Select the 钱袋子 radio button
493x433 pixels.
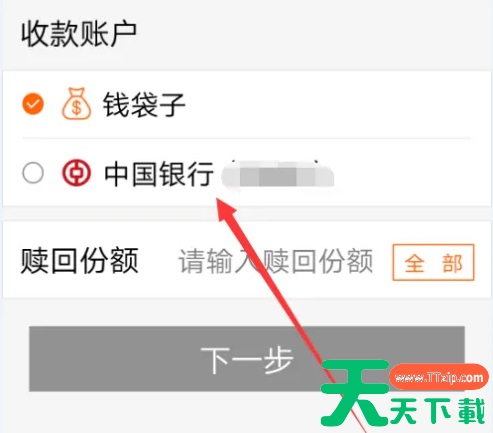click(x=33, y=104)
